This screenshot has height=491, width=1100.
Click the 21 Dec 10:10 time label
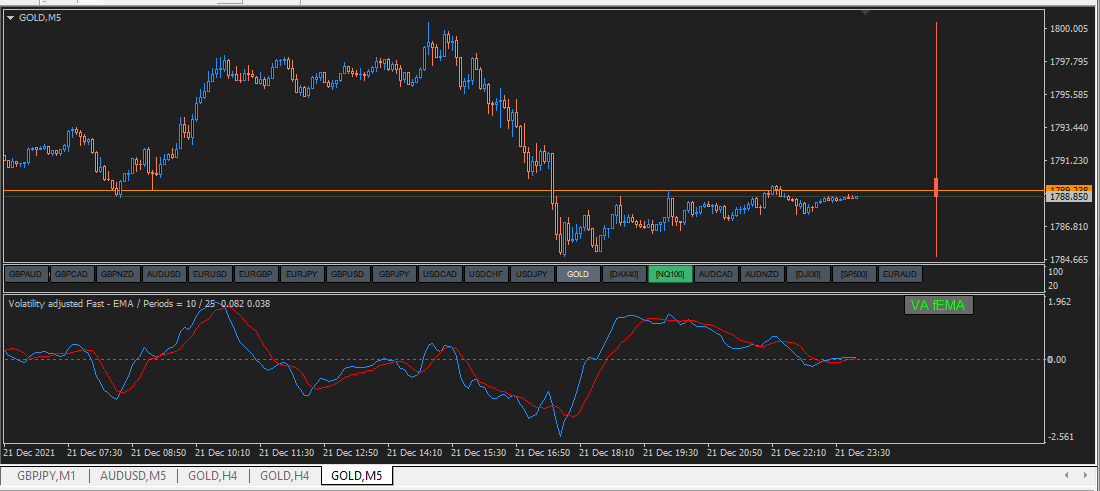tap(222, 452)
